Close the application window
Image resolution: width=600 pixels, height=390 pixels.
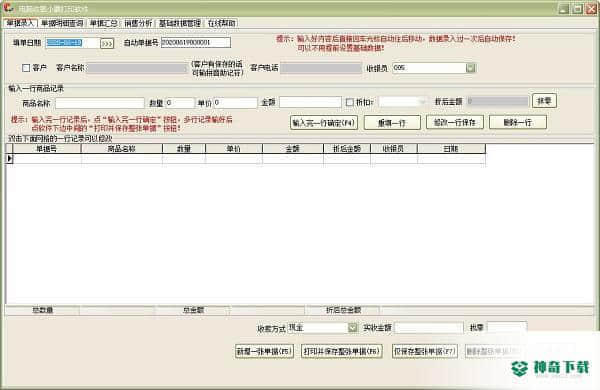[591, 8]
